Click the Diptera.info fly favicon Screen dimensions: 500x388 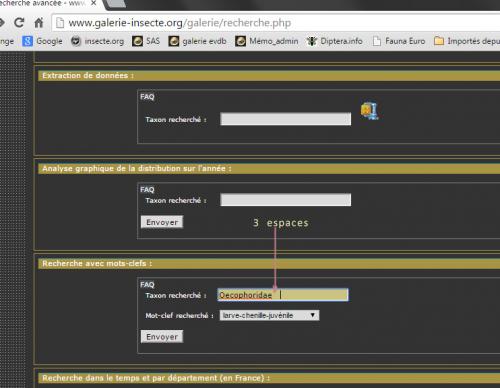tap(312, 41)
